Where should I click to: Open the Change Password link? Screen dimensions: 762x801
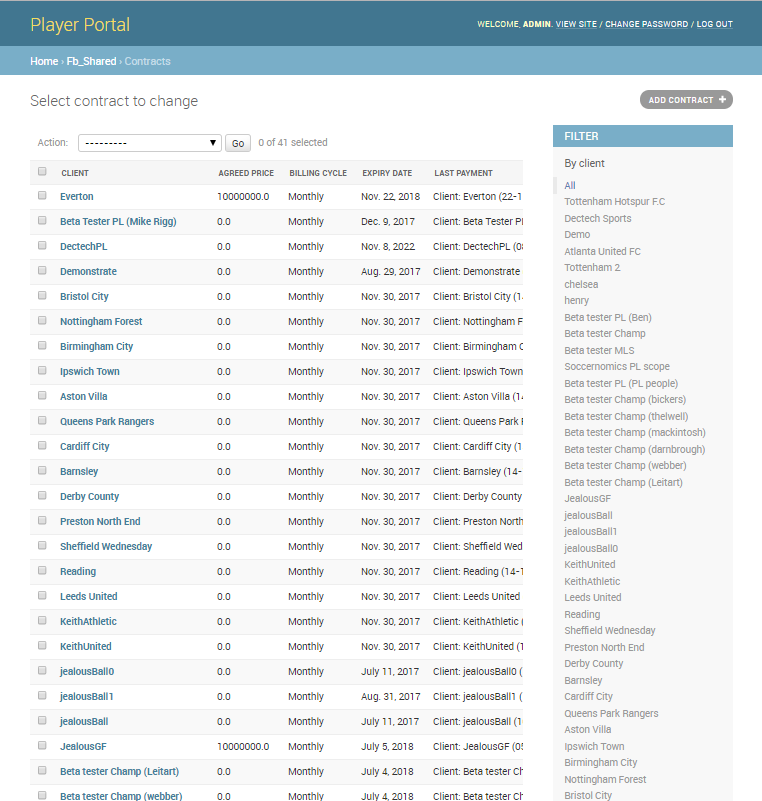tap(647, 24)
